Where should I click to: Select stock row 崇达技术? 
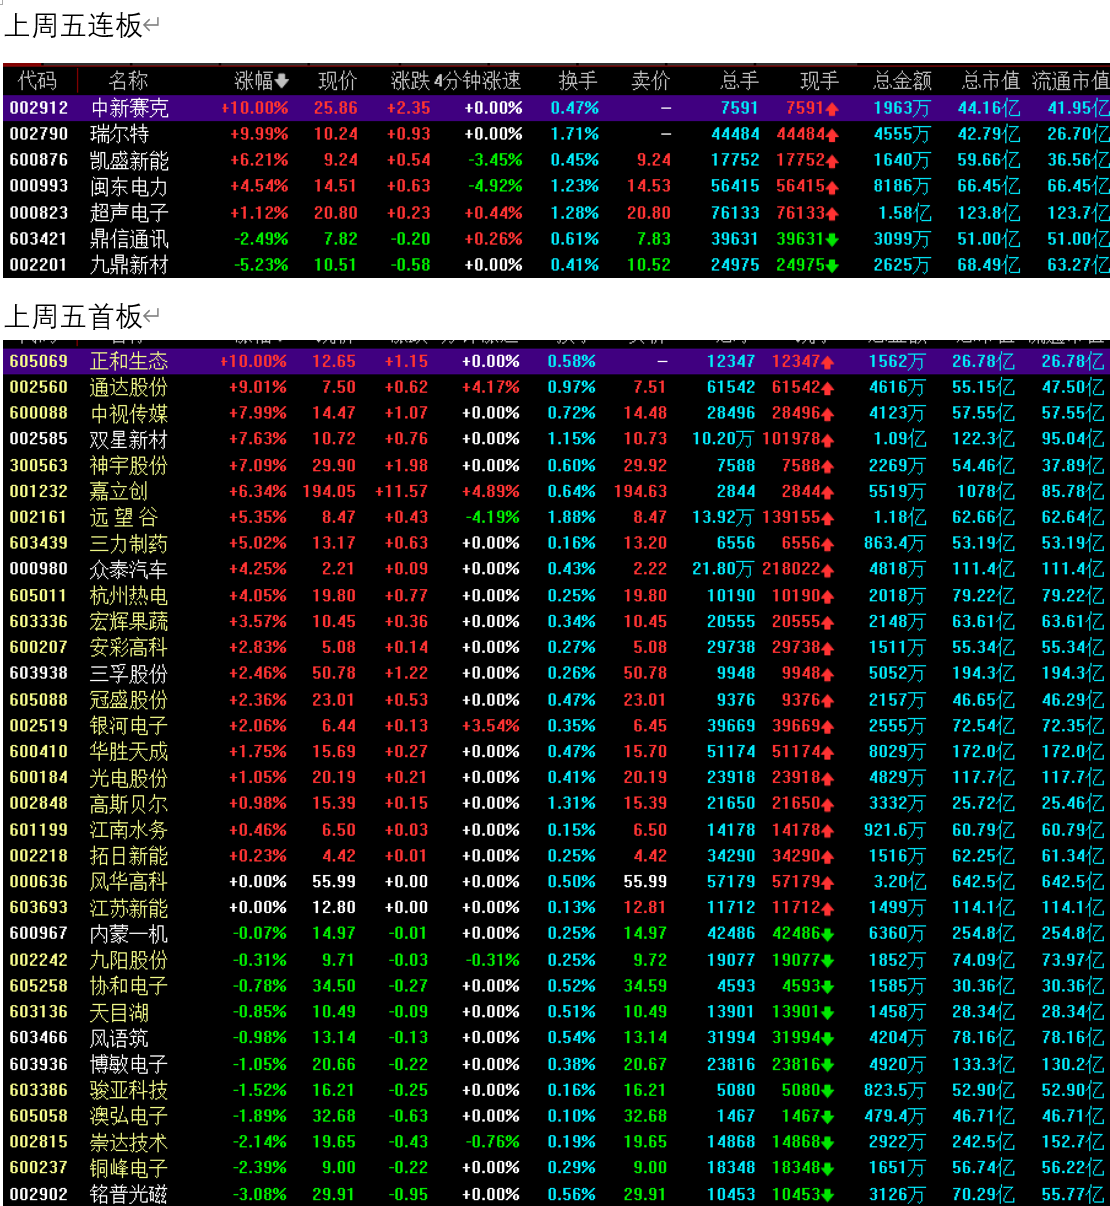[556, 1142]
